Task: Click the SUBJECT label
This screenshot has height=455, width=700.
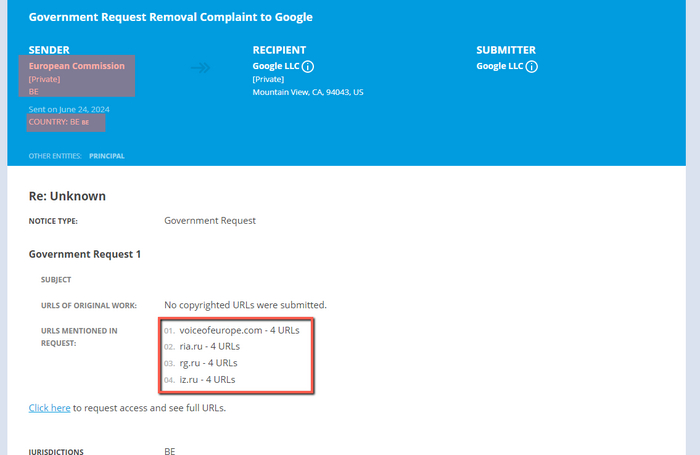Action: click(x=56, y=280)
